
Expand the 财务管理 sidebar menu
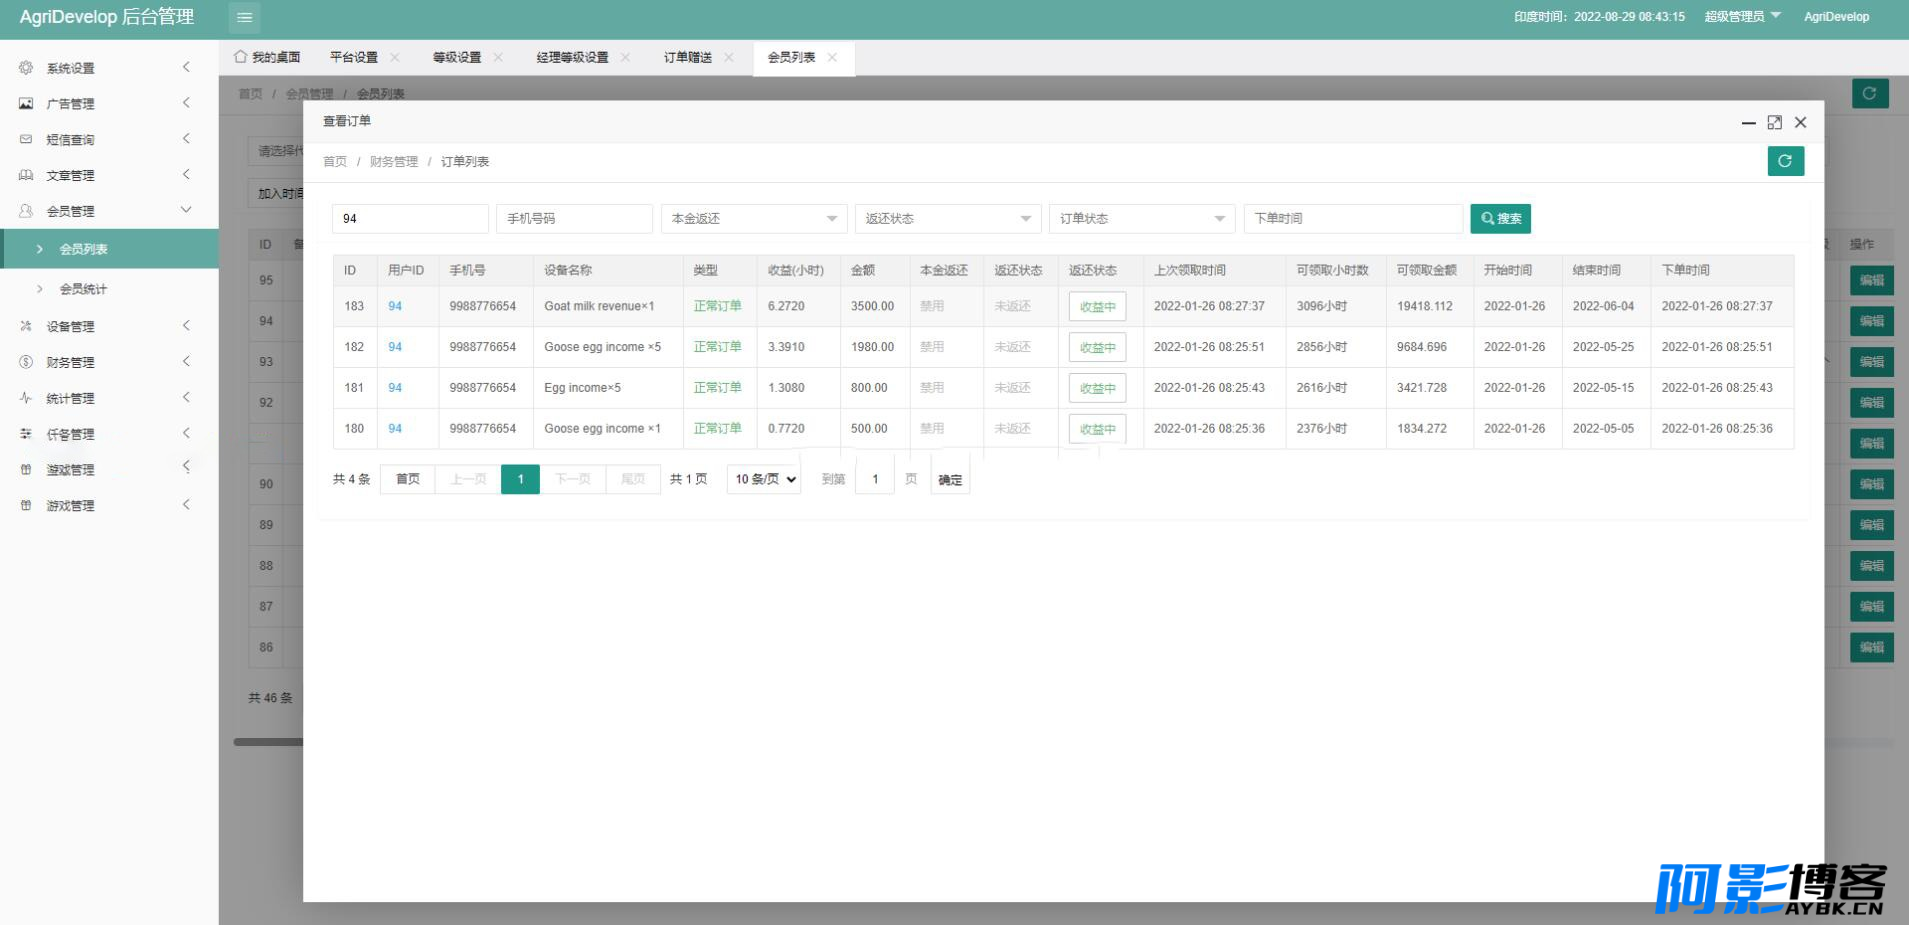coord(109,362)
